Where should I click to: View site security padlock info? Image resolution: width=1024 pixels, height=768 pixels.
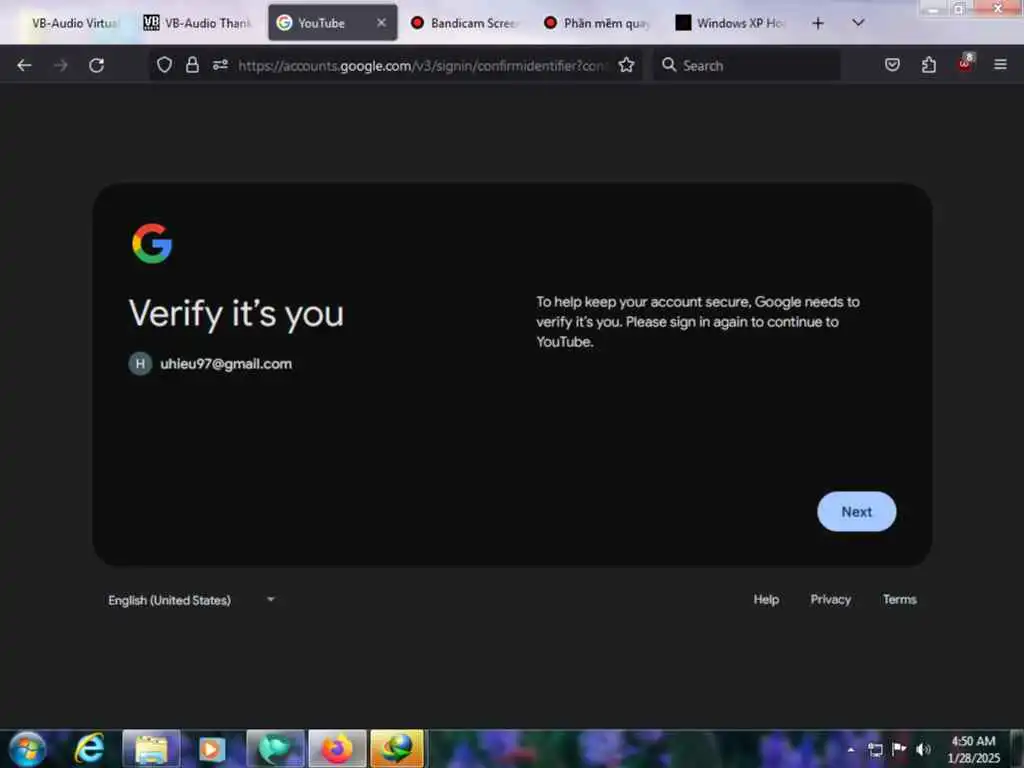[192, 65]
